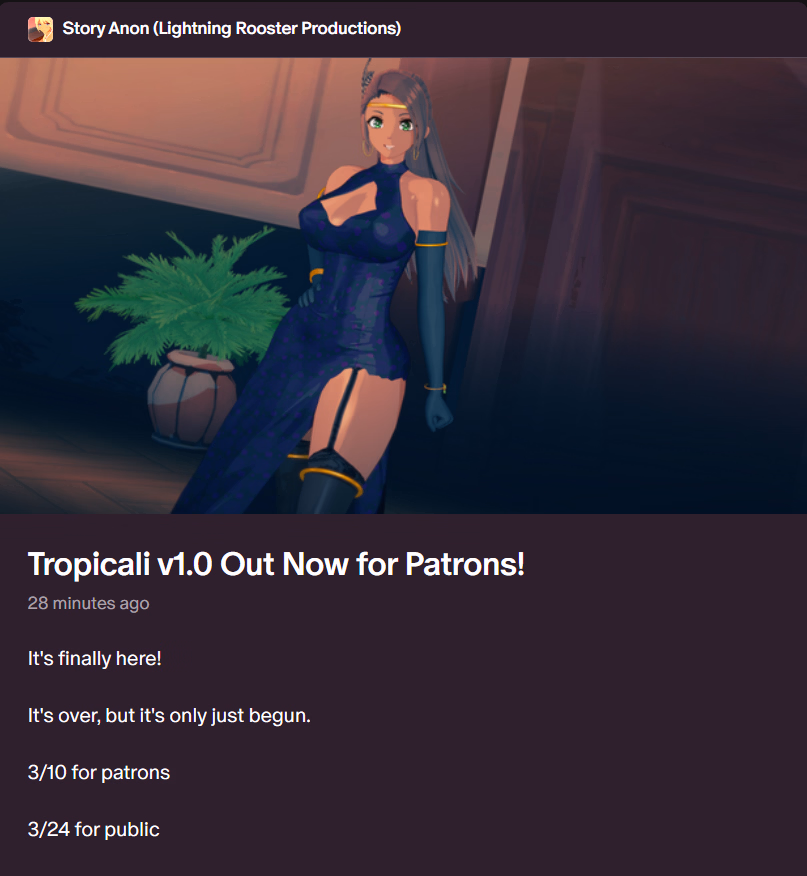Screen dimensions: 807x876
Task: Visit the Story Anon (Lightning Rooster Productions) page
Action: [x=231, y=28]
